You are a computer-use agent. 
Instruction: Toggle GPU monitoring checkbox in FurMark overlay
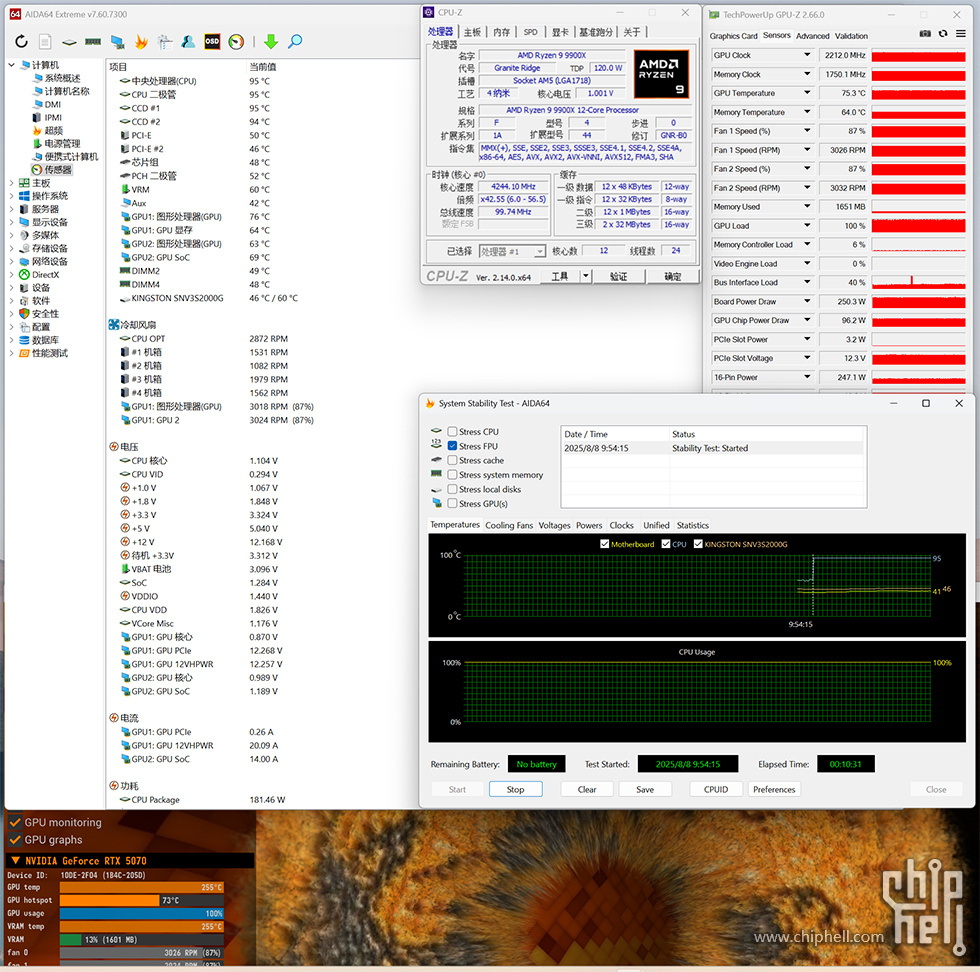point(15,823)
